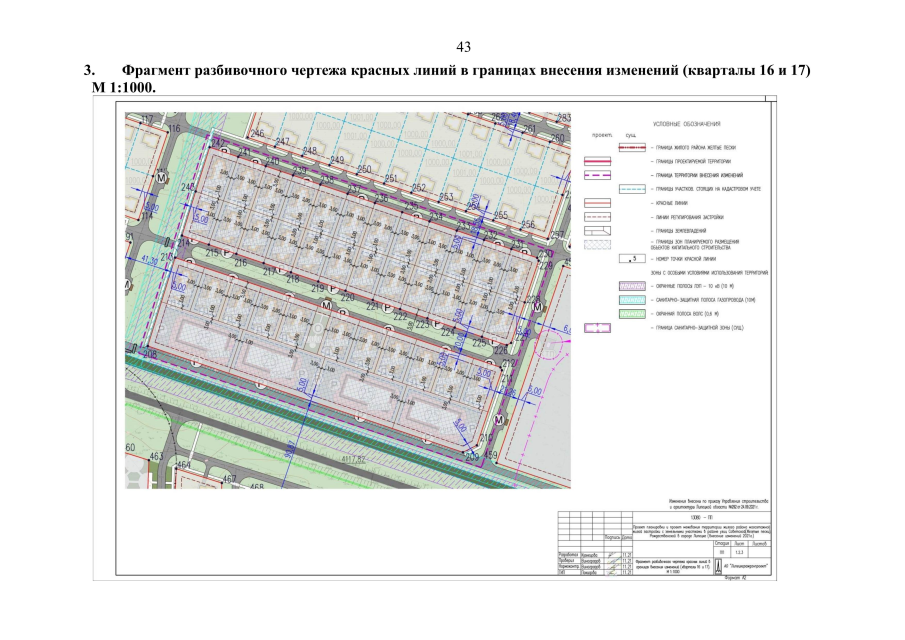
Task: Click map point number 467
Action: [x=229, y=479]
